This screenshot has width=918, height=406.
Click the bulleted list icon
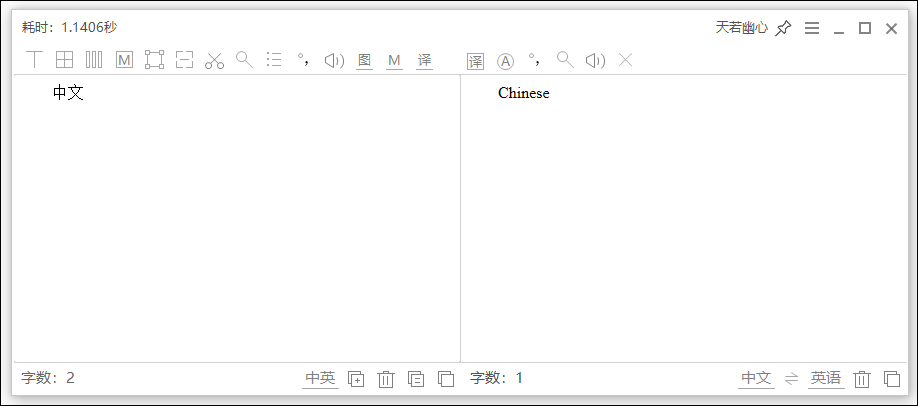click(x=274, y=60)
